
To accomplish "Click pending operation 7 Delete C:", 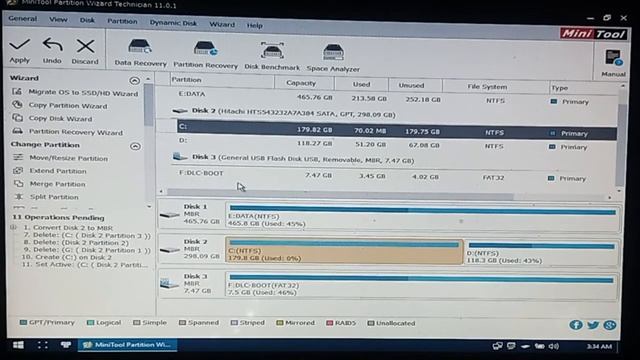I will 87,236.
